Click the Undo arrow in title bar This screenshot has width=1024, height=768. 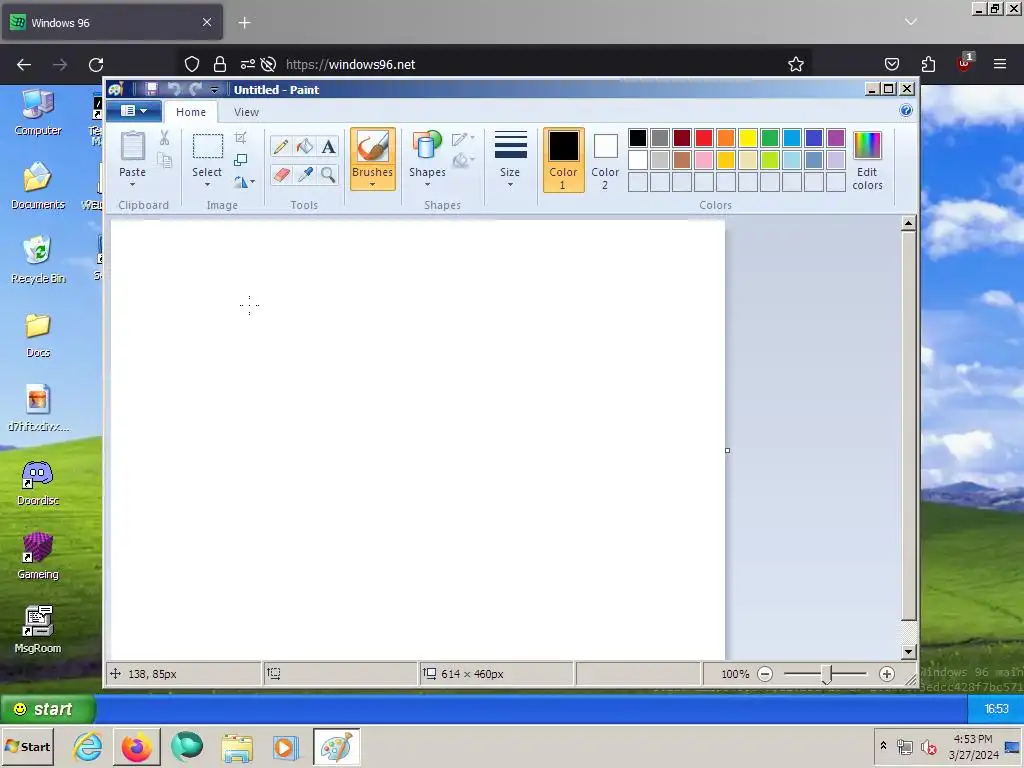tap(174, 89)
